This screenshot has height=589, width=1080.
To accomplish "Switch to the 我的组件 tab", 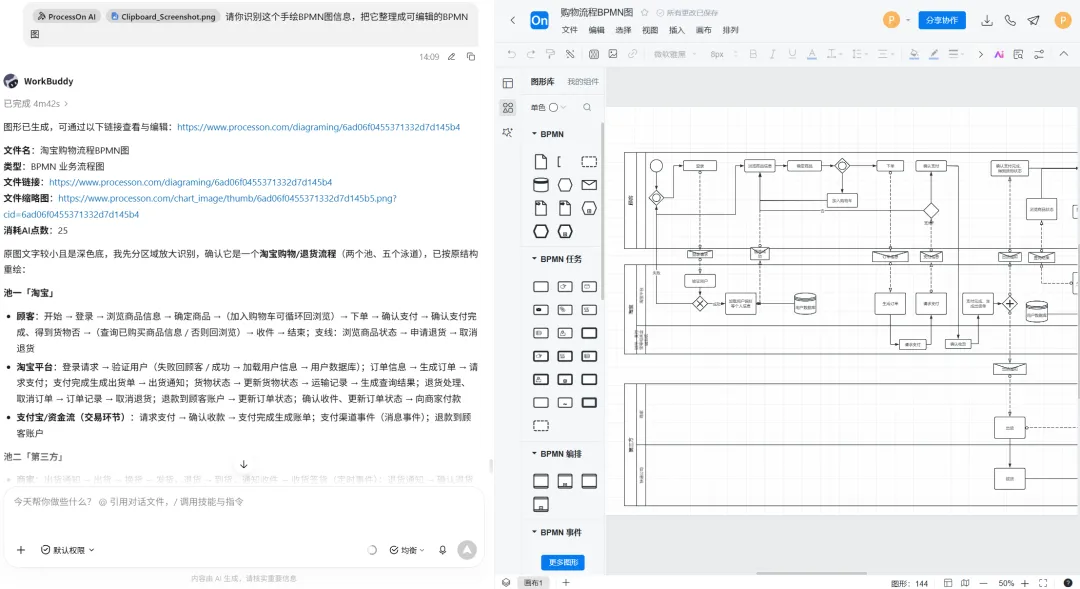I will click(x=583, y=81).
